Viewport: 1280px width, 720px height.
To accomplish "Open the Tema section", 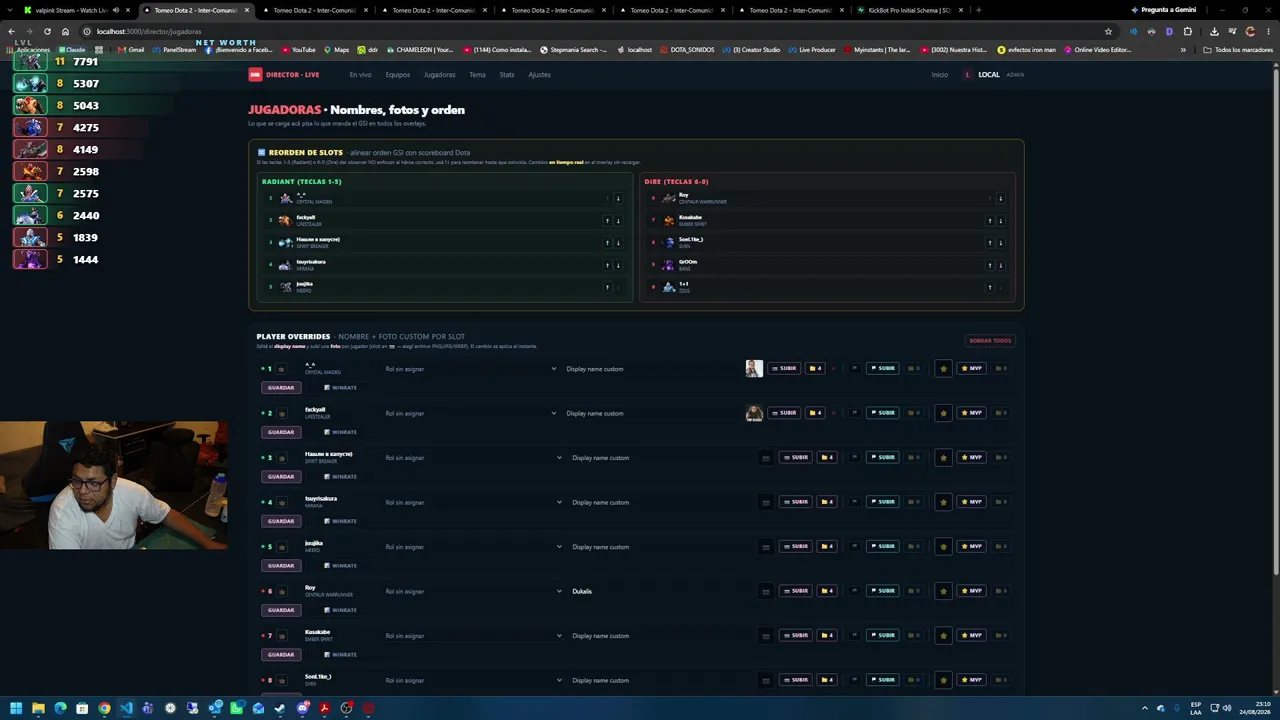I will [x=477, y=75].
